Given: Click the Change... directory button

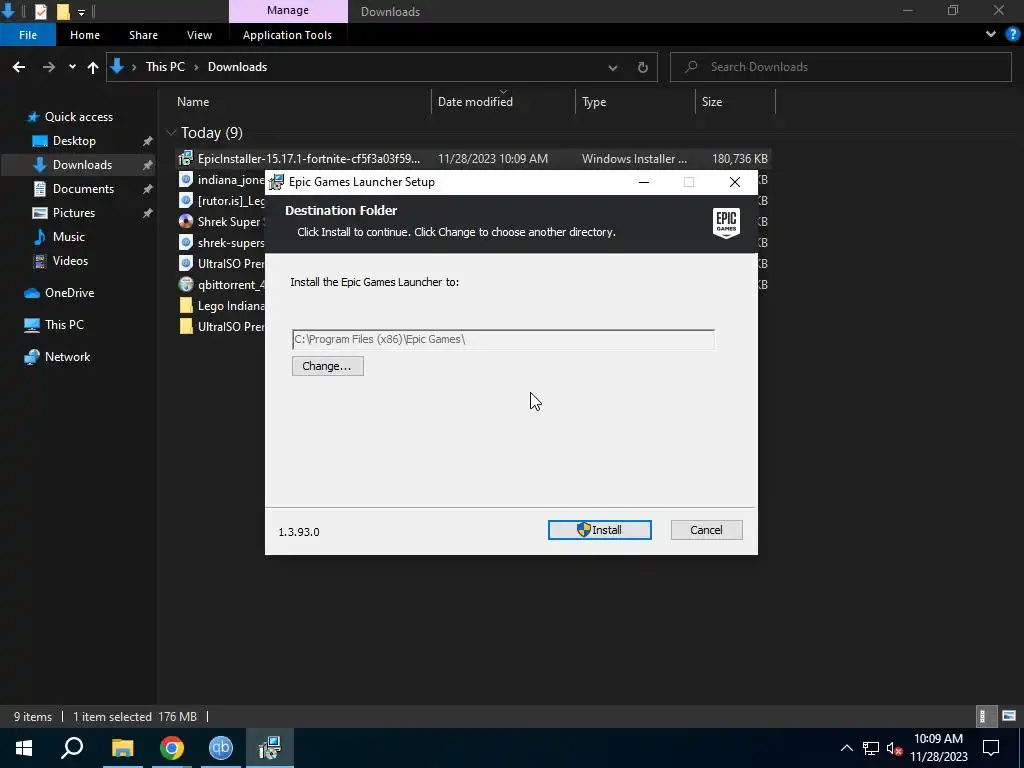Looking at the screenshot, I should [327, 366].
